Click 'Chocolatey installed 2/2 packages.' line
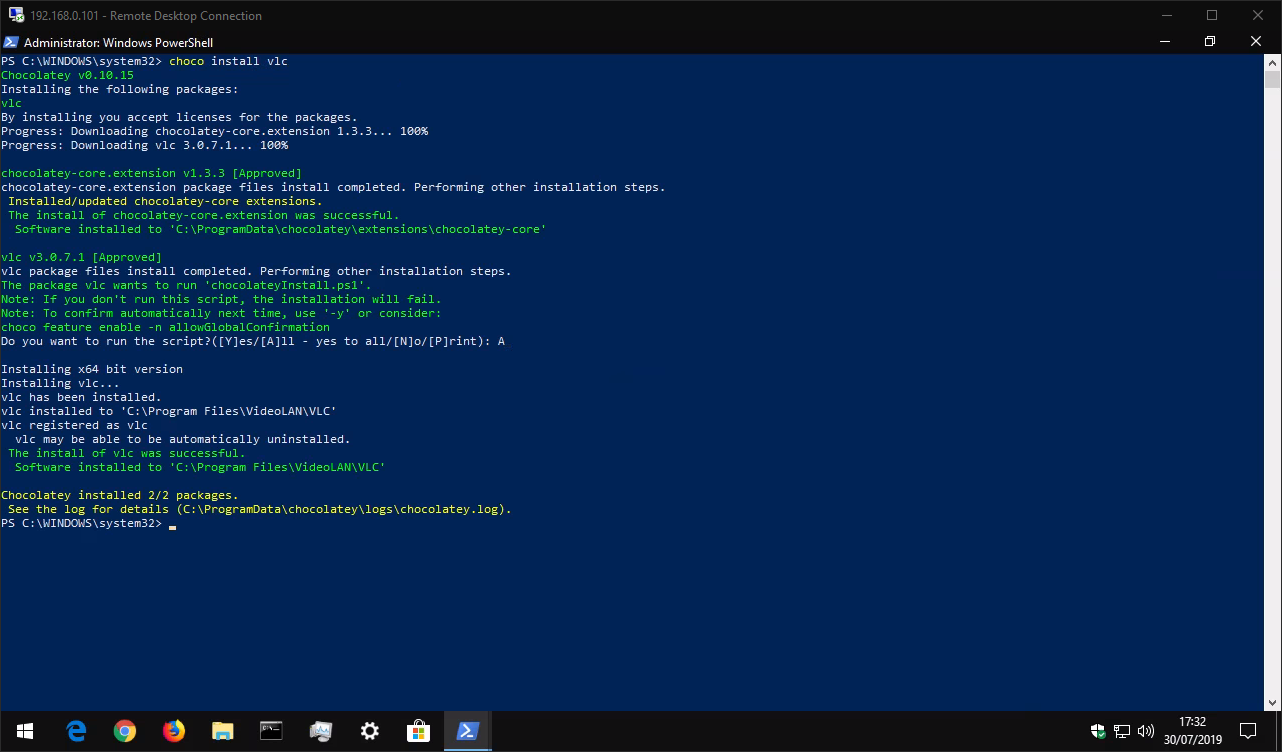1282x752 pixels. coord(119,495)
